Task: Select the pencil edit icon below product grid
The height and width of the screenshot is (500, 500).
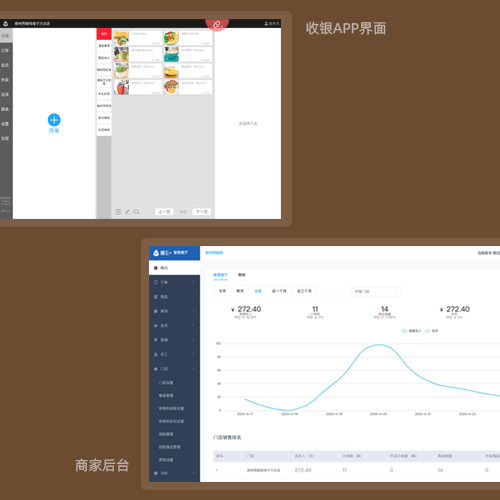Action: pos(127,212)
